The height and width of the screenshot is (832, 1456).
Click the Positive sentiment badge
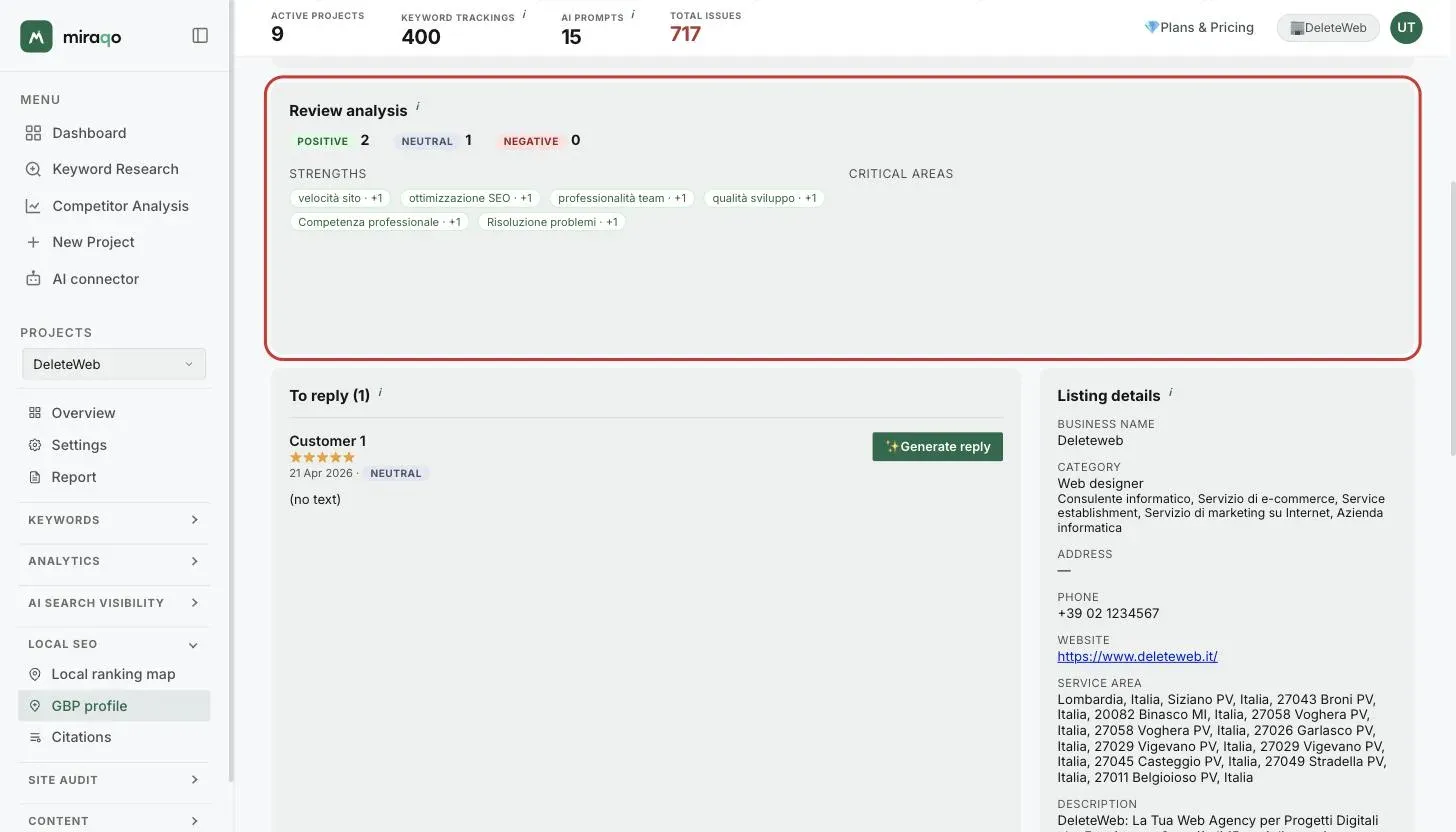322,141
